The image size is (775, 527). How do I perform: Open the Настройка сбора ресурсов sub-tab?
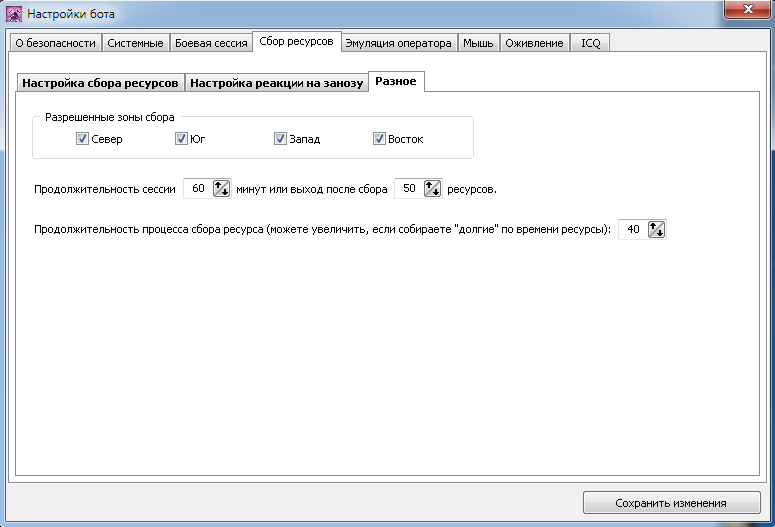click(x=100, y=83)
